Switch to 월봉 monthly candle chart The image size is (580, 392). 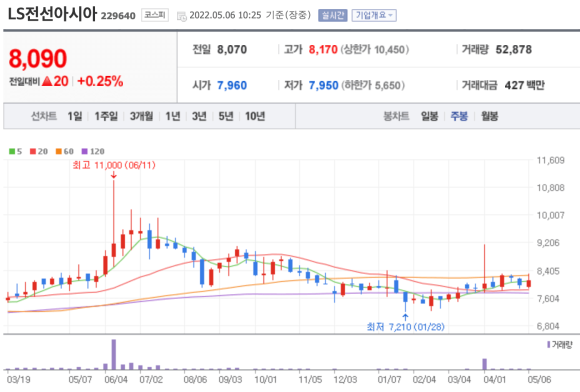(x=489, y=116)
